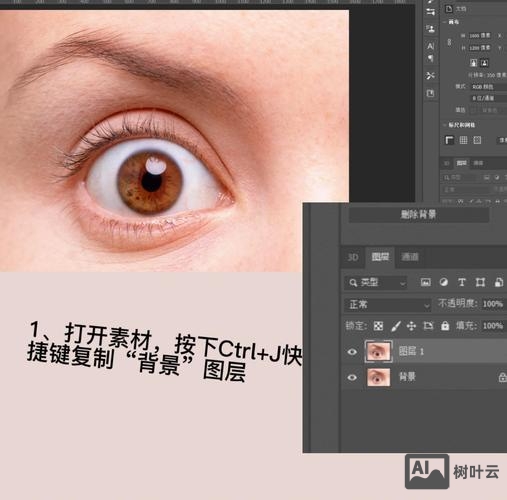Open the 正常 blend mode dropdown
Viewport: 507px width, 500px height.
tap(388, 305)
